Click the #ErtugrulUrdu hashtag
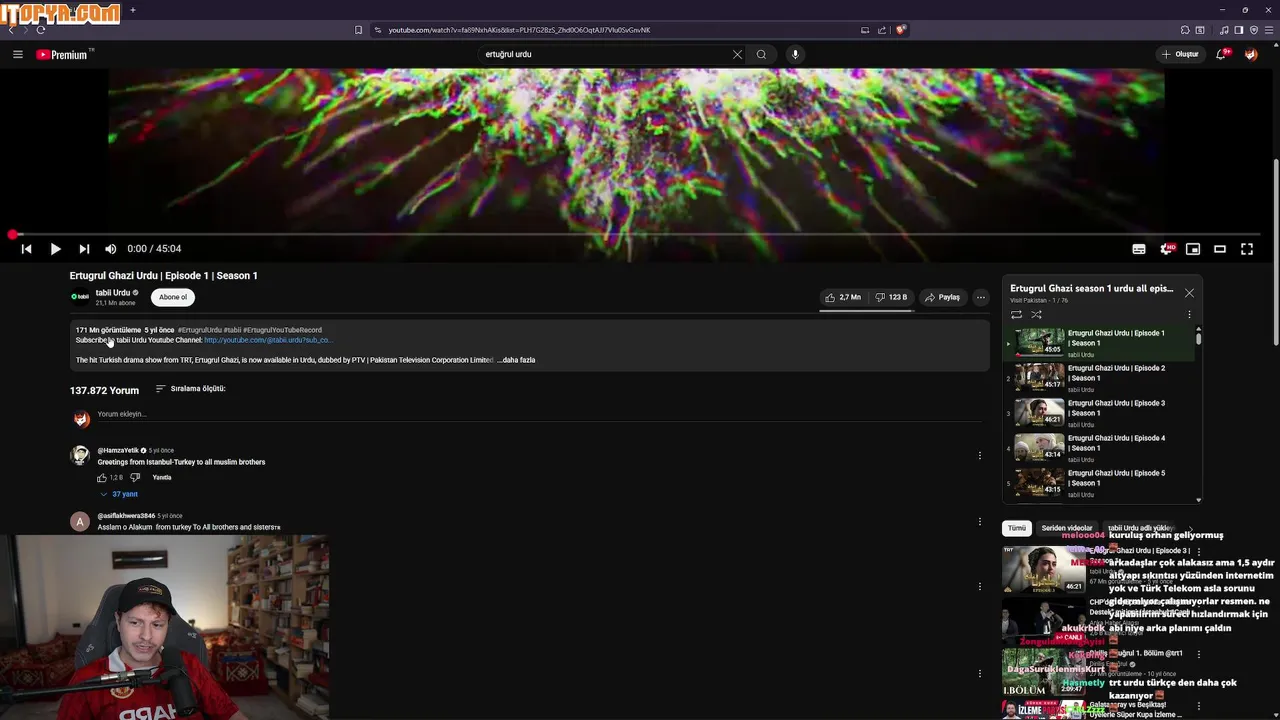Screen dimensions: 1280x720 (x=200, y=330)
